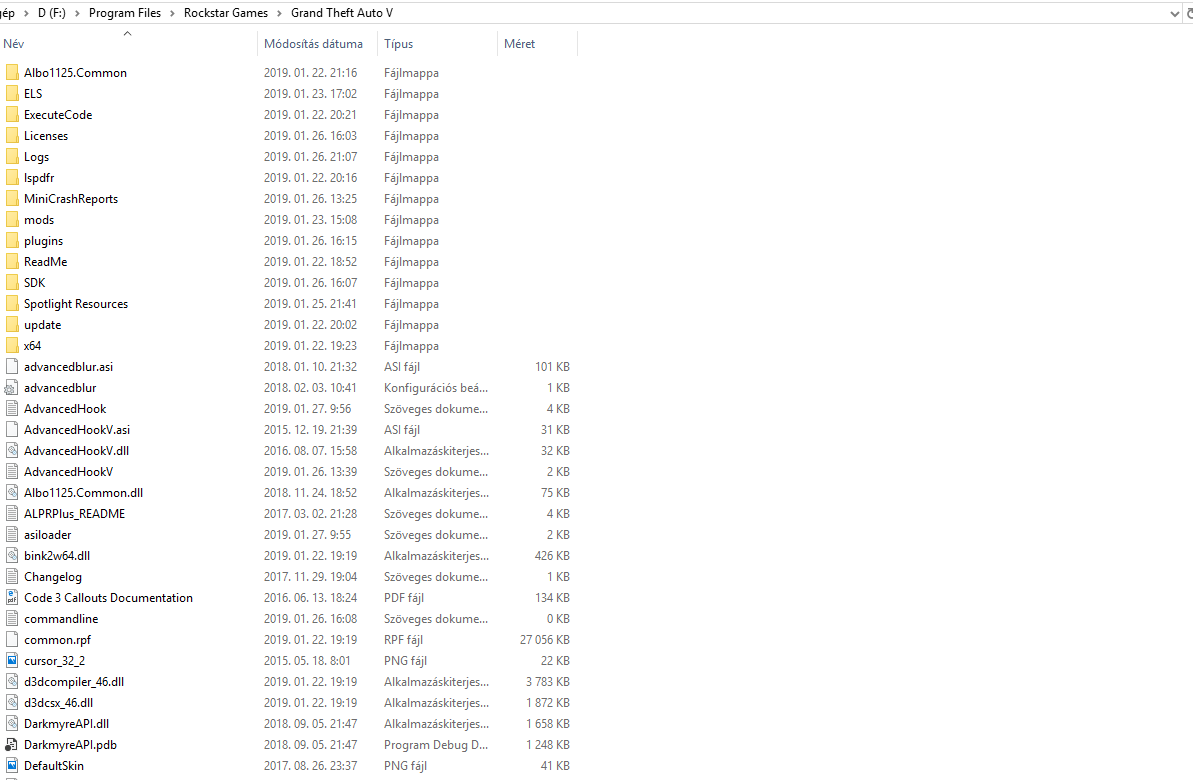Click the common.rpf file icon
This screenshot has height=780, width=1193.
tap(11, 640)
